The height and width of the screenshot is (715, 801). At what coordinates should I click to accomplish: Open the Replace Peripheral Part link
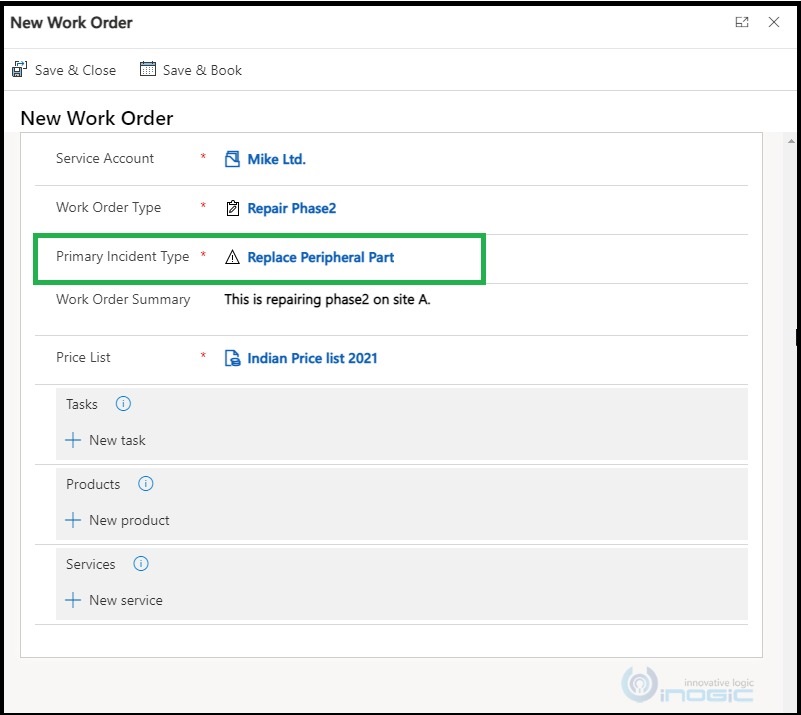pyautogui.click(x=321, y=257)
